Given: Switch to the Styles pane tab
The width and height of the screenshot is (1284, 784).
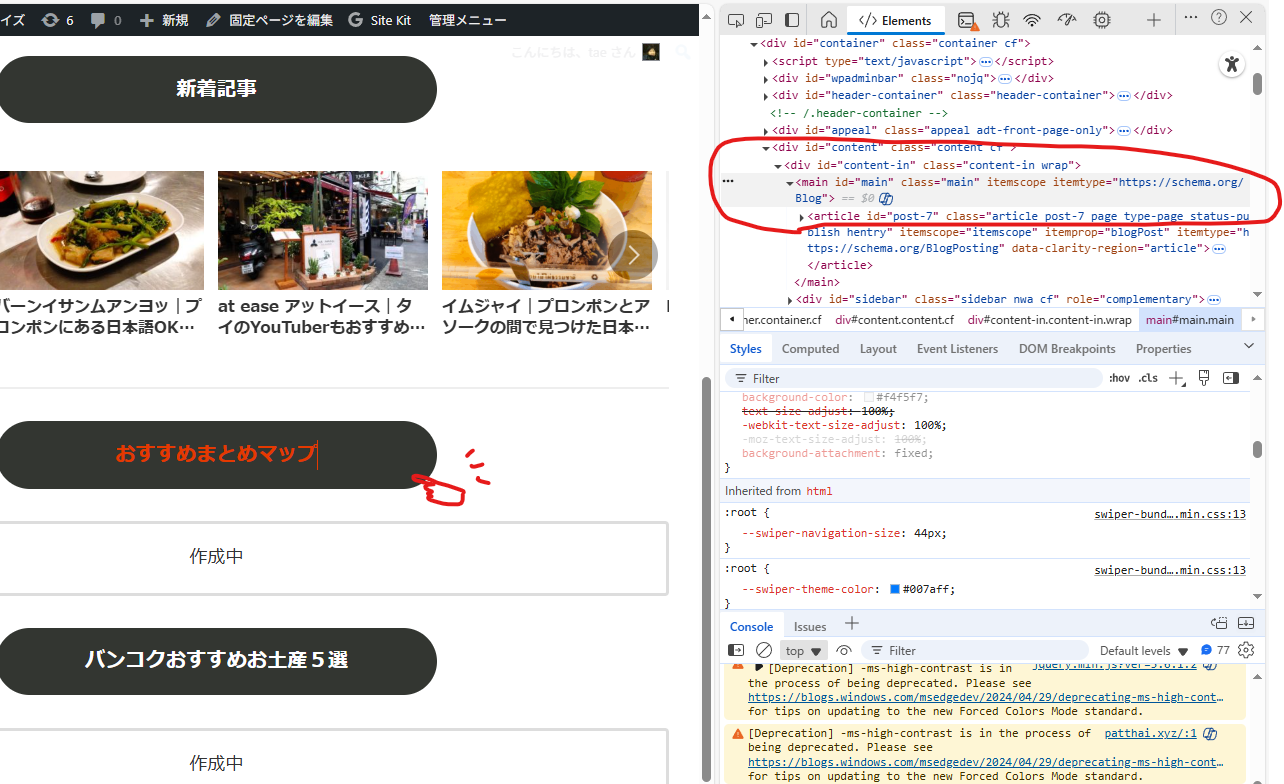Looking at the screenshot, I should [745, 349].
